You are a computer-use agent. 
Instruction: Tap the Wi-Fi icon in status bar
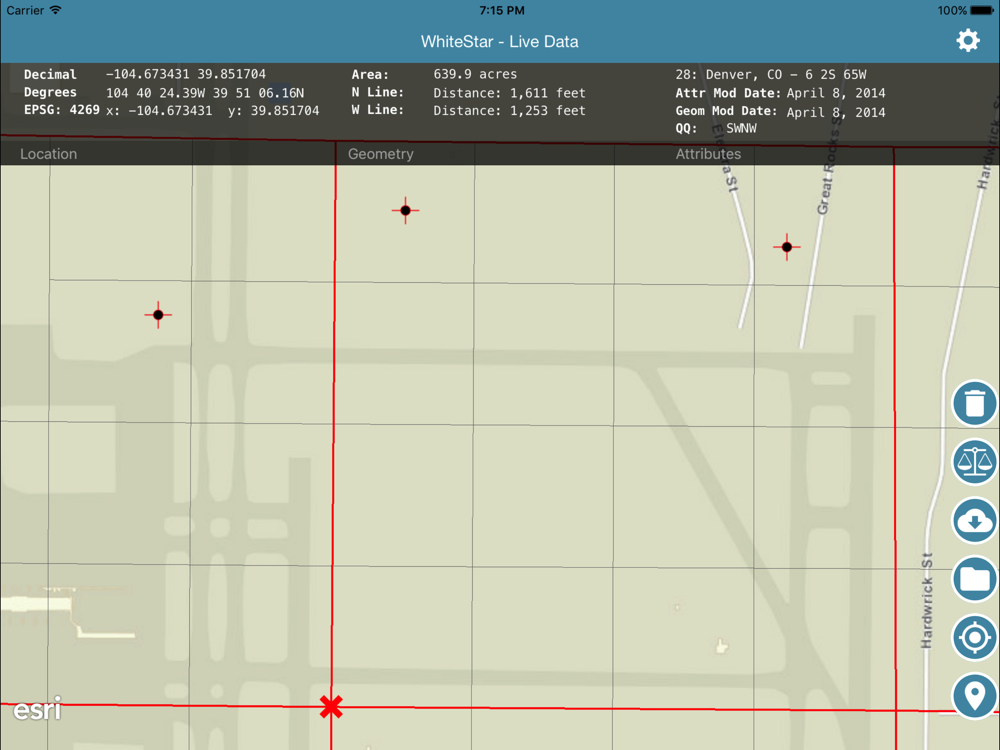click(x=55, y=10)
